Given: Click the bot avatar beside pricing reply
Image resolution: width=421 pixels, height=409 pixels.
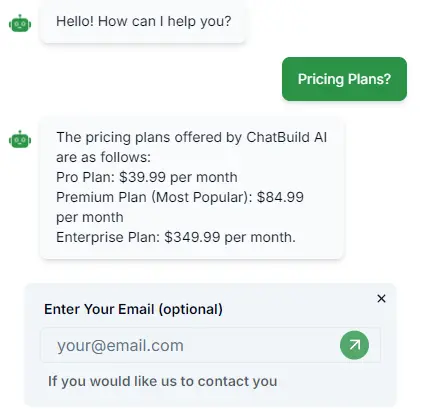Looking at the screenshot, I should point(20,139).
